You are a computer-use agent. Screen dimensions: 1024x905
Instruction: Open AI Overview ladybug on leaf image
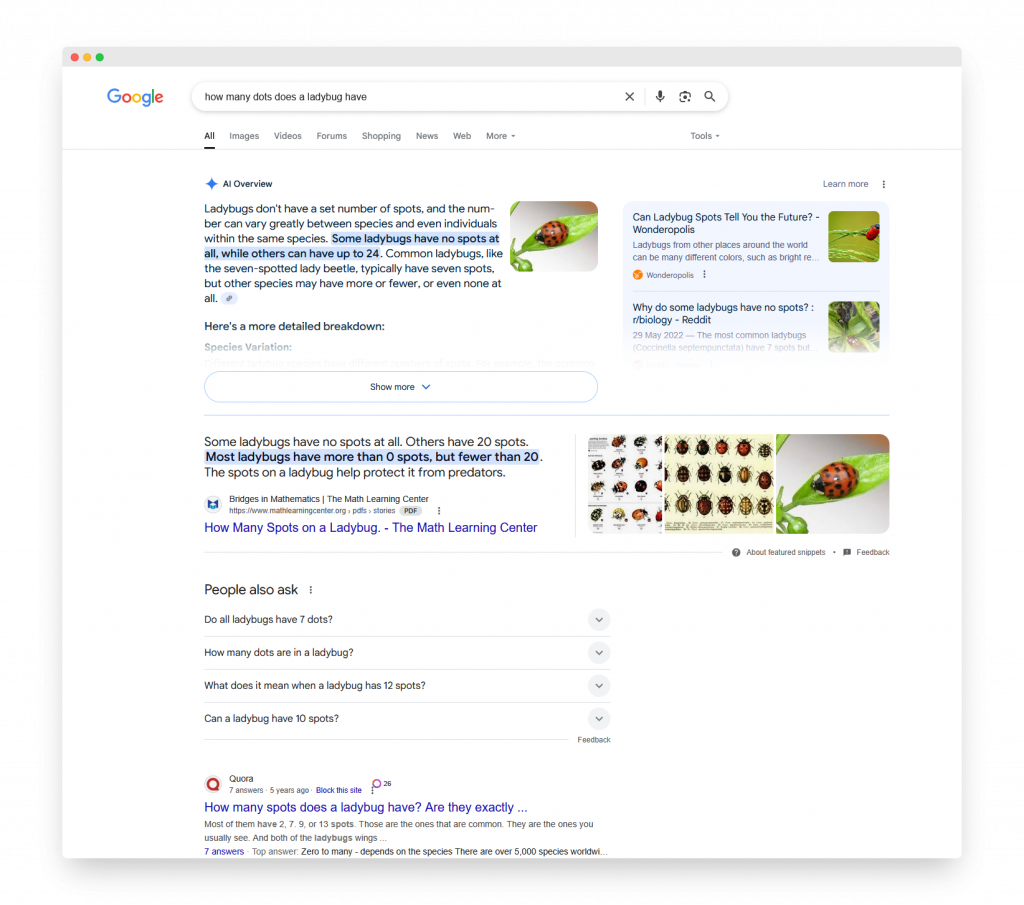(x=554, y=236)
